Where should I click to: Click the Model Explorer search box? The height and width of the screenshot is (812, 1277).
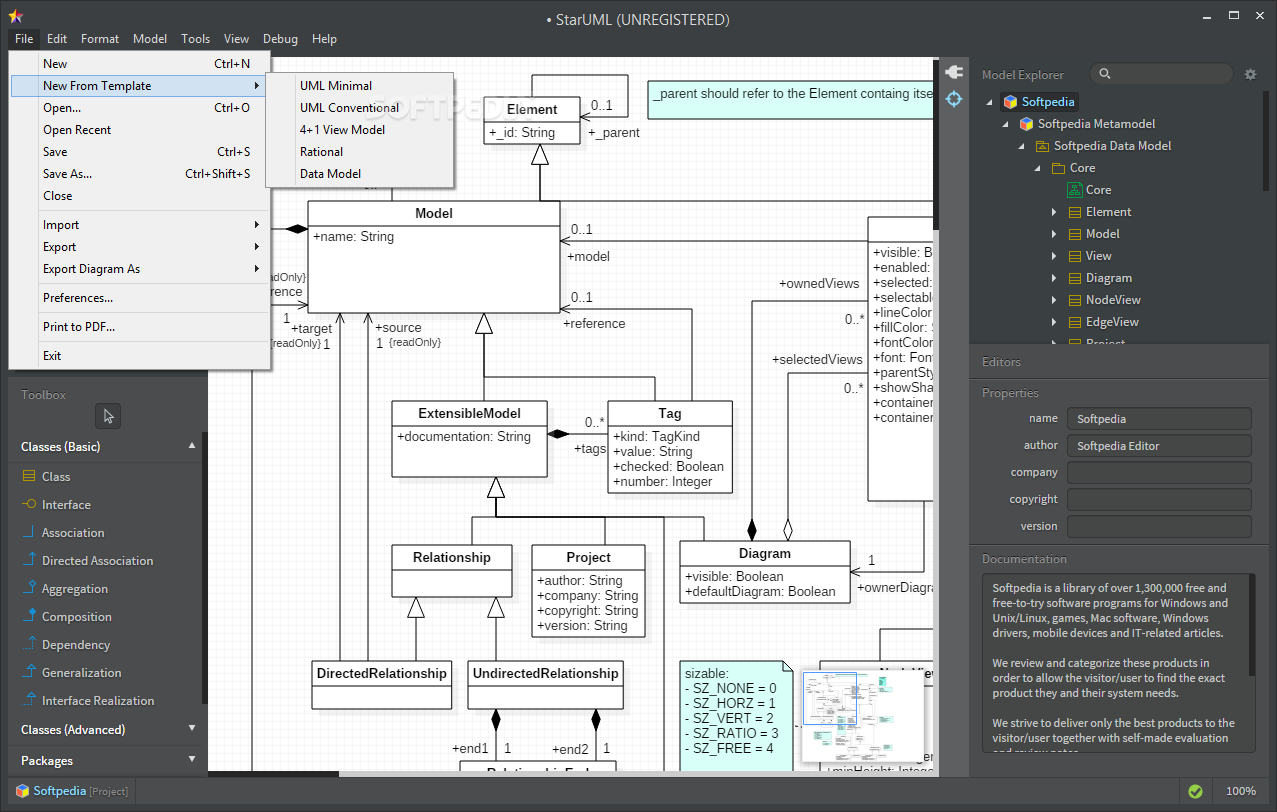[x=1161, y=74]
